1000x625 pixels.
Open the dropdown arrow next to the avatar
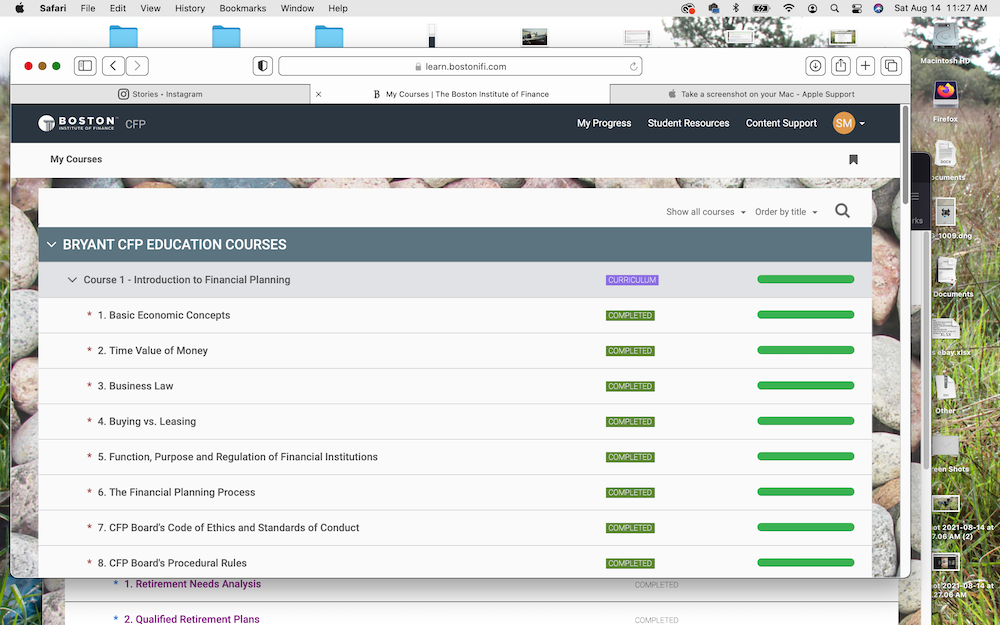[862, 124]
